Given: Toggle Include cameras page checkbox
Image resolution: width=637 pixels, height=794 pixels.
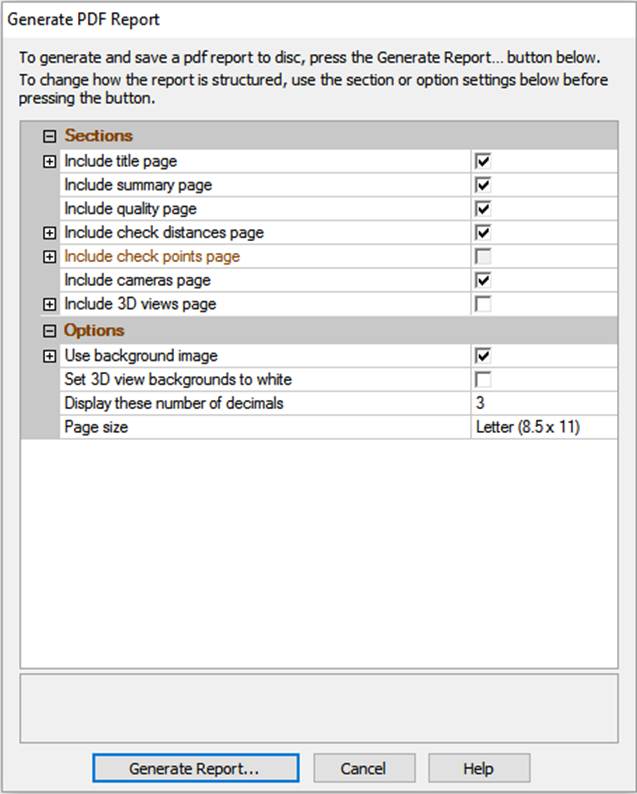Looking at the screenshot, I should tap(483, 281).
